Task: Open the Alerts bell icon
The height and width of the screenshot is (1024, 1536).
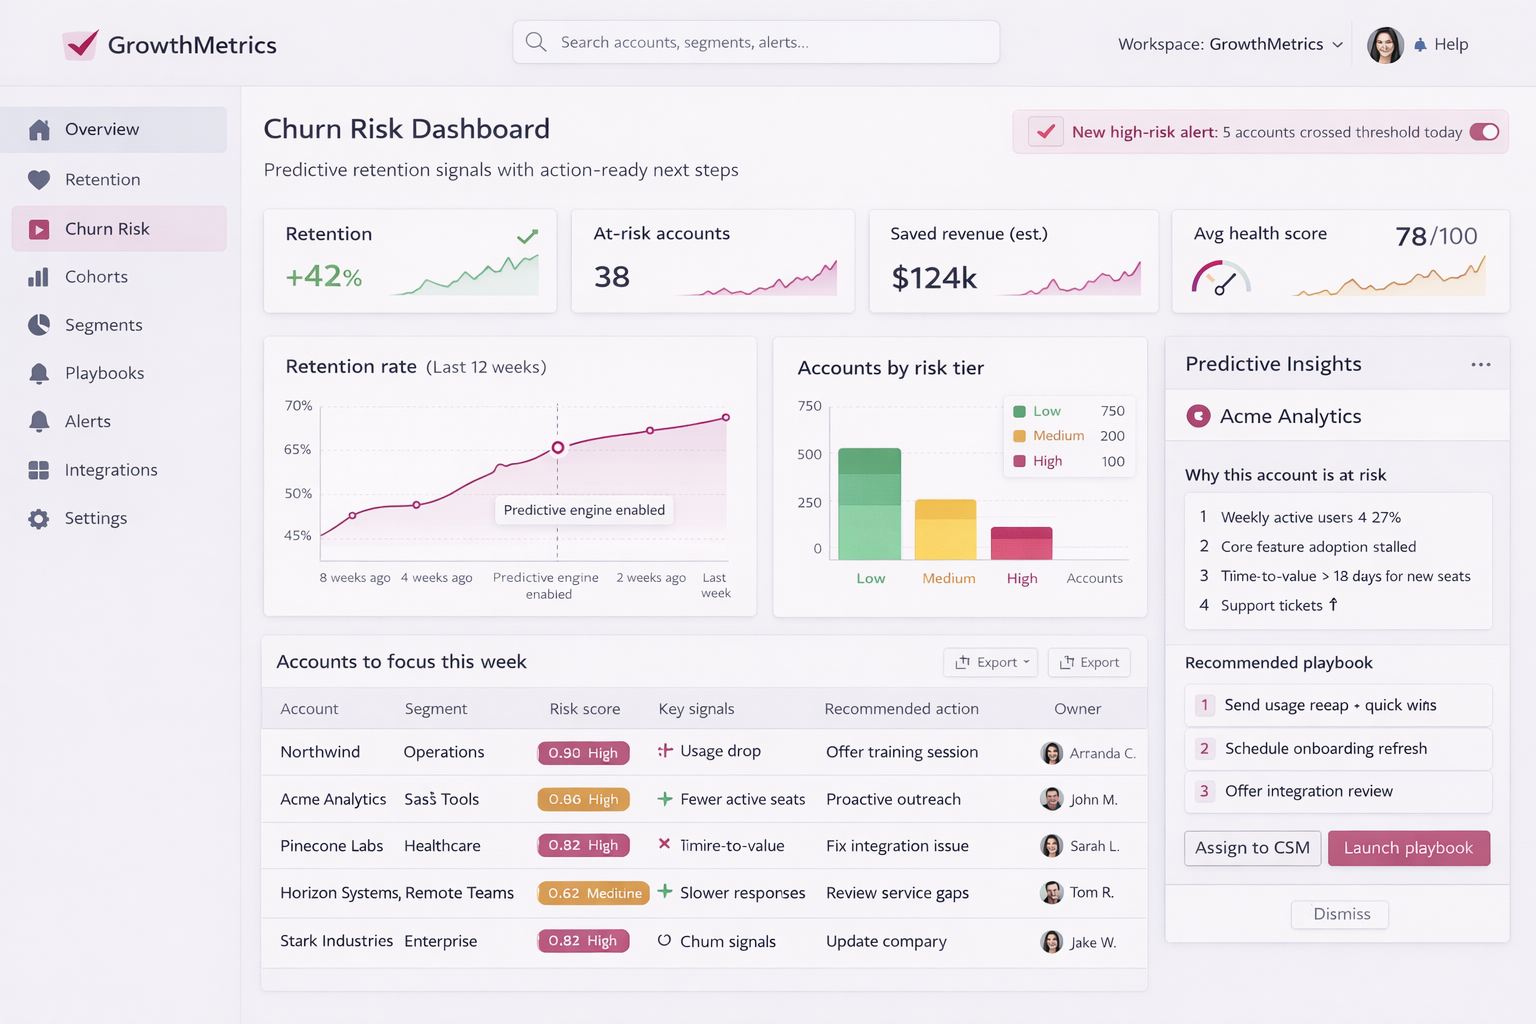Action: 38,421
